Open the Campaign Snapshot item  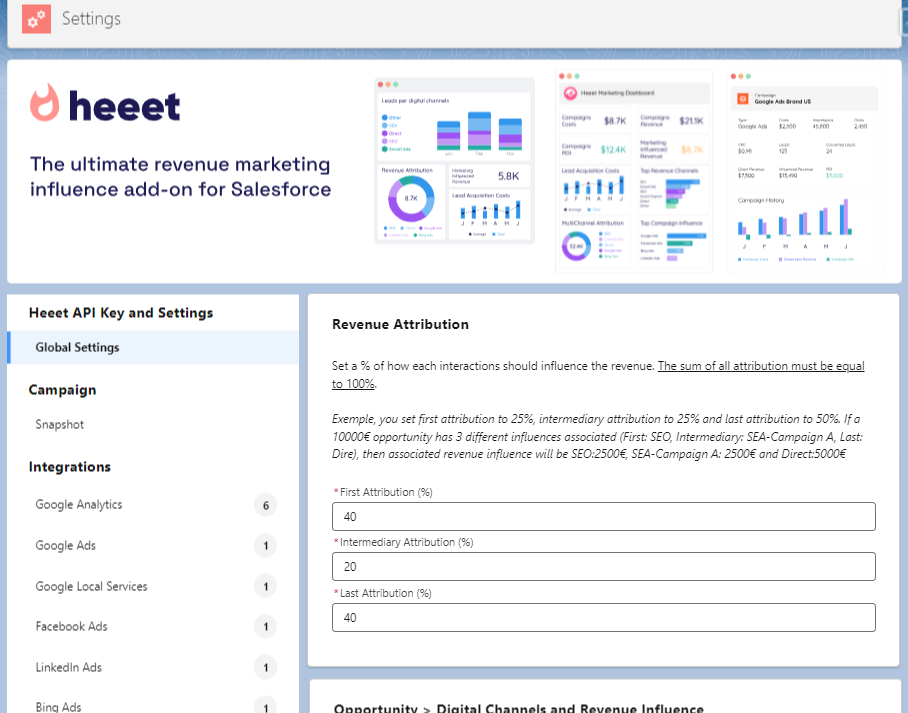60,425
